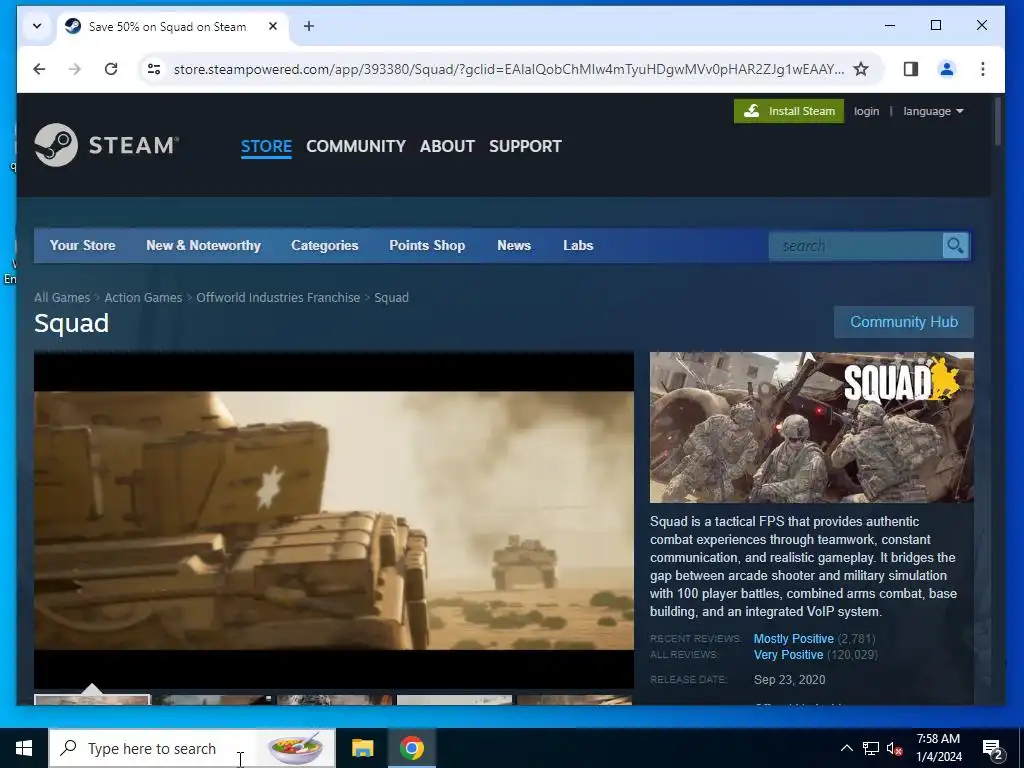Image resolution: width=1024 pixels, height=768 pixels.
Task: Show hidden system tray icons
Action: click(846, 748)
